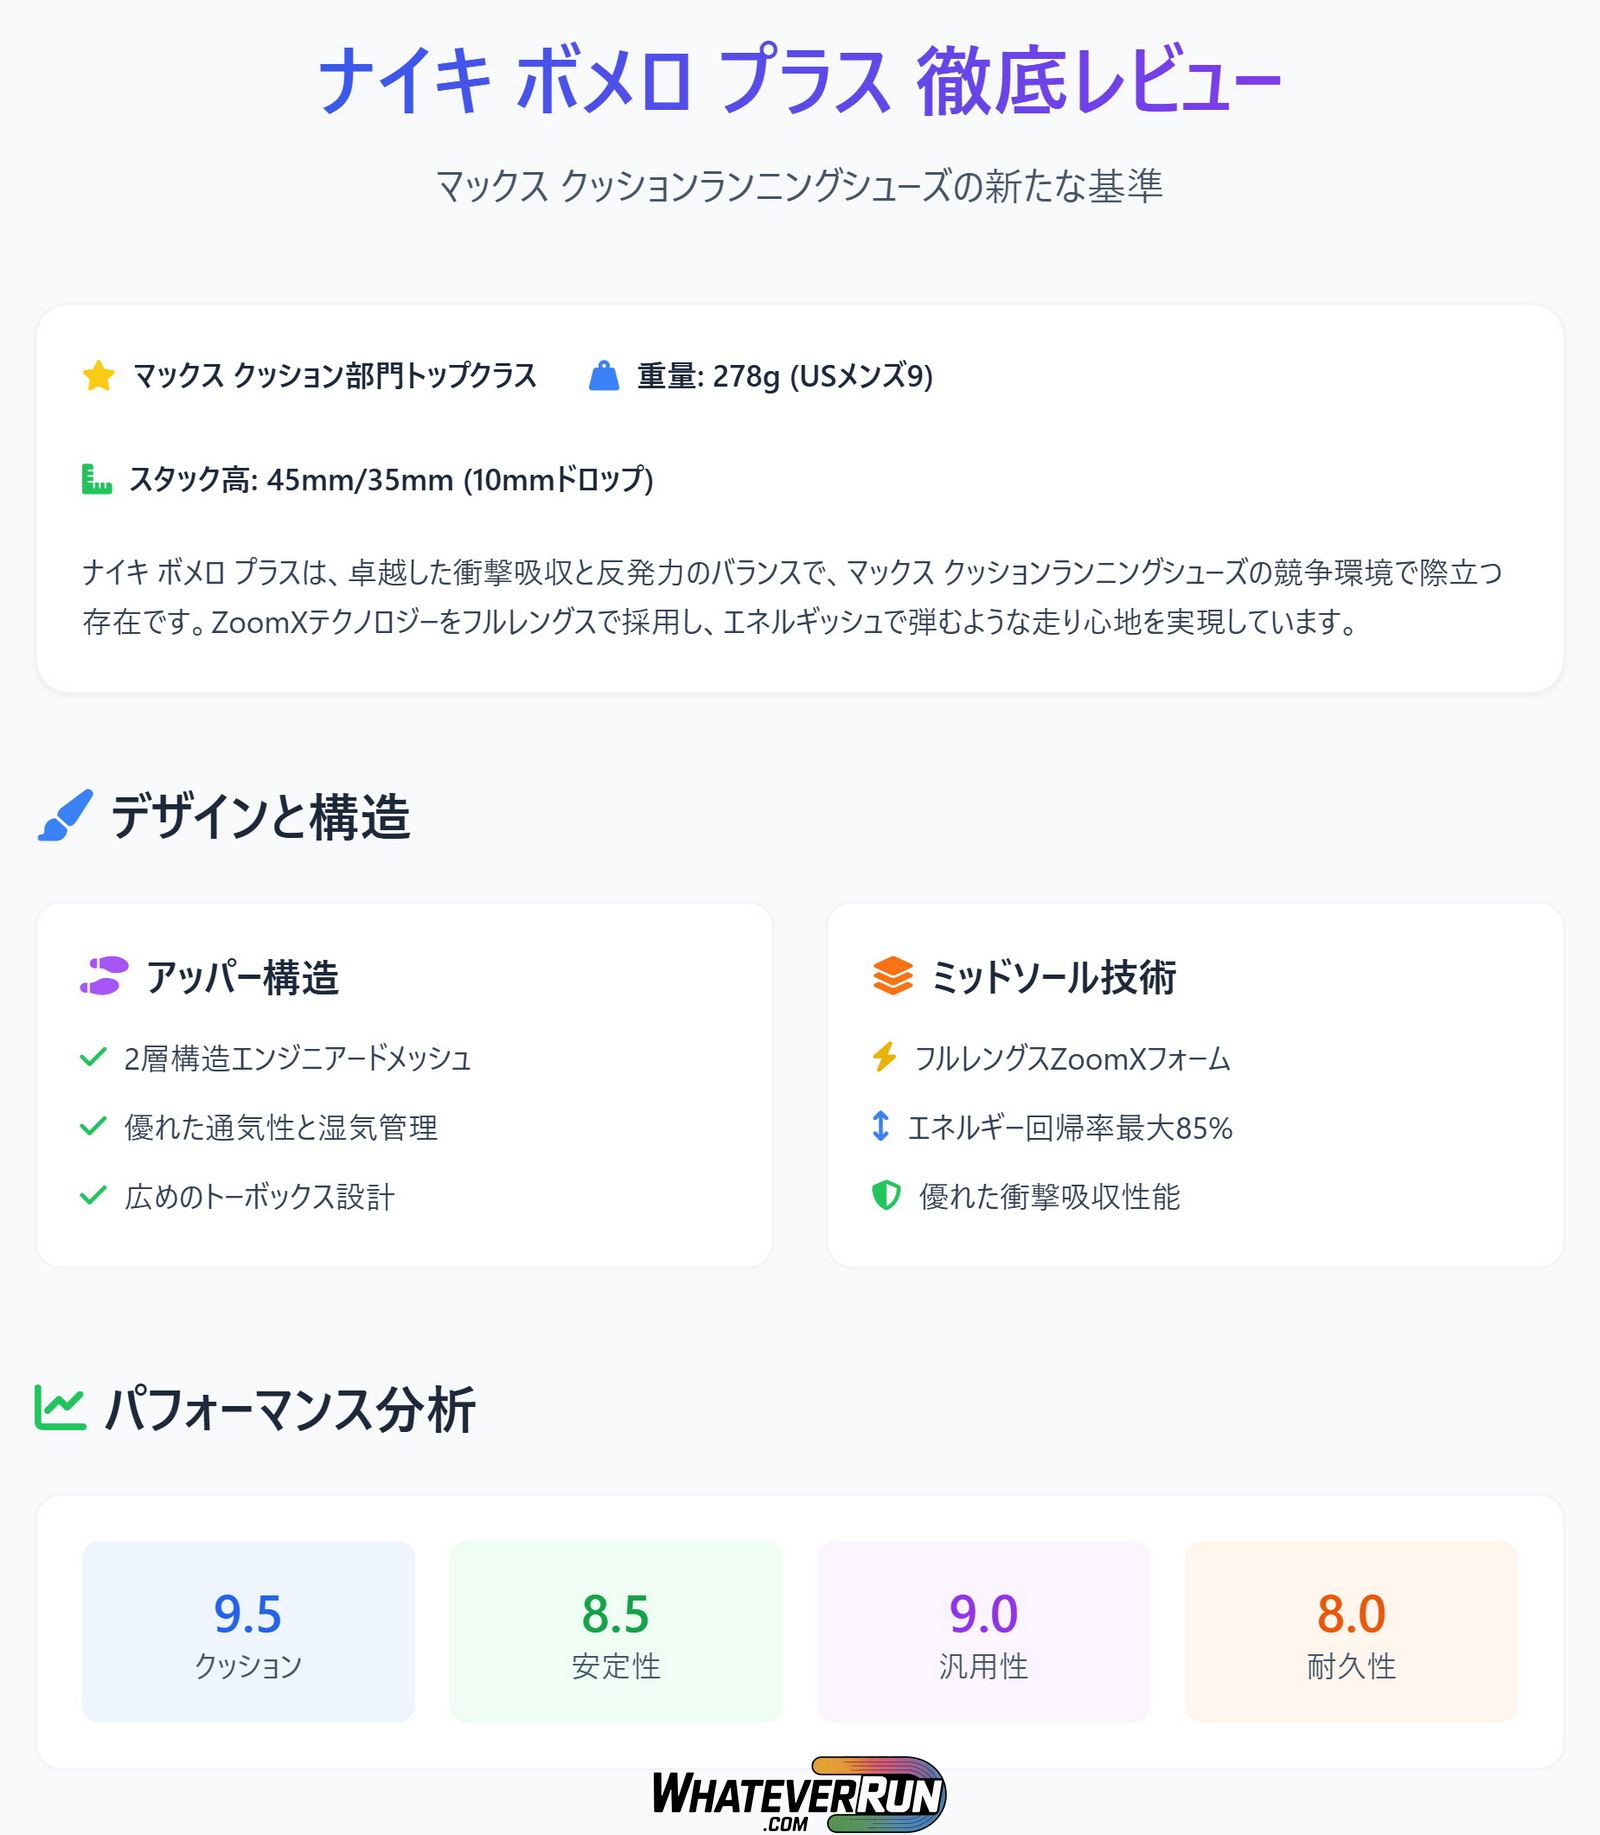
Task: Click the blue up-down arrows icon
Action: 880,1126
